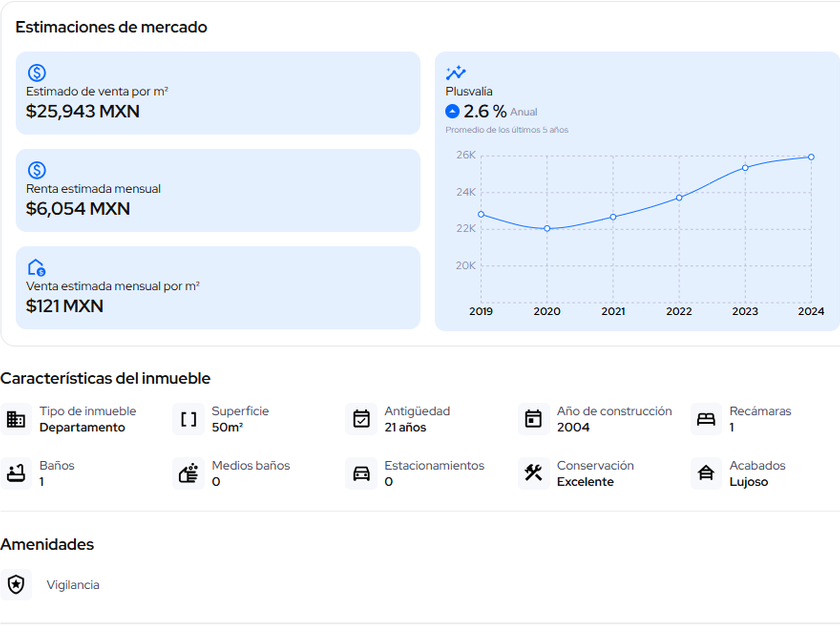Click the Vigilancia shield icon
This screenshot has width=840, height=630.
tap(16, 585)
